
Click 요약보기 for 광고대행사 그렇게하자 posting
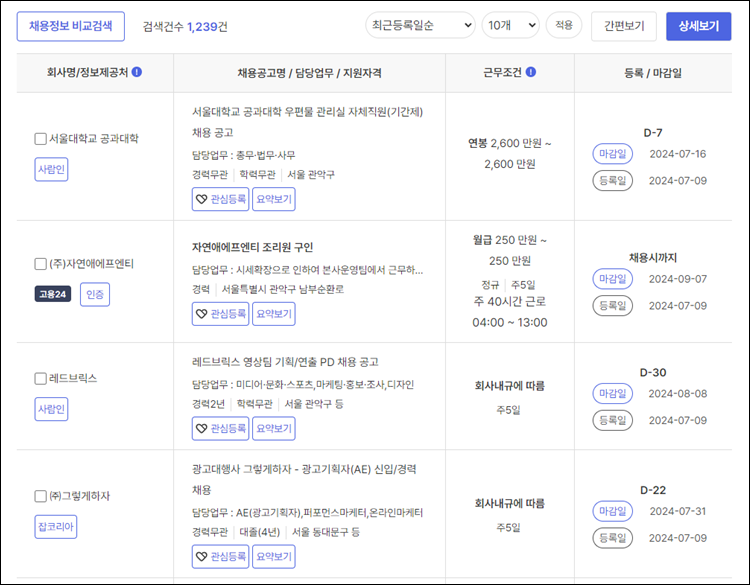(x=274, y=557)
